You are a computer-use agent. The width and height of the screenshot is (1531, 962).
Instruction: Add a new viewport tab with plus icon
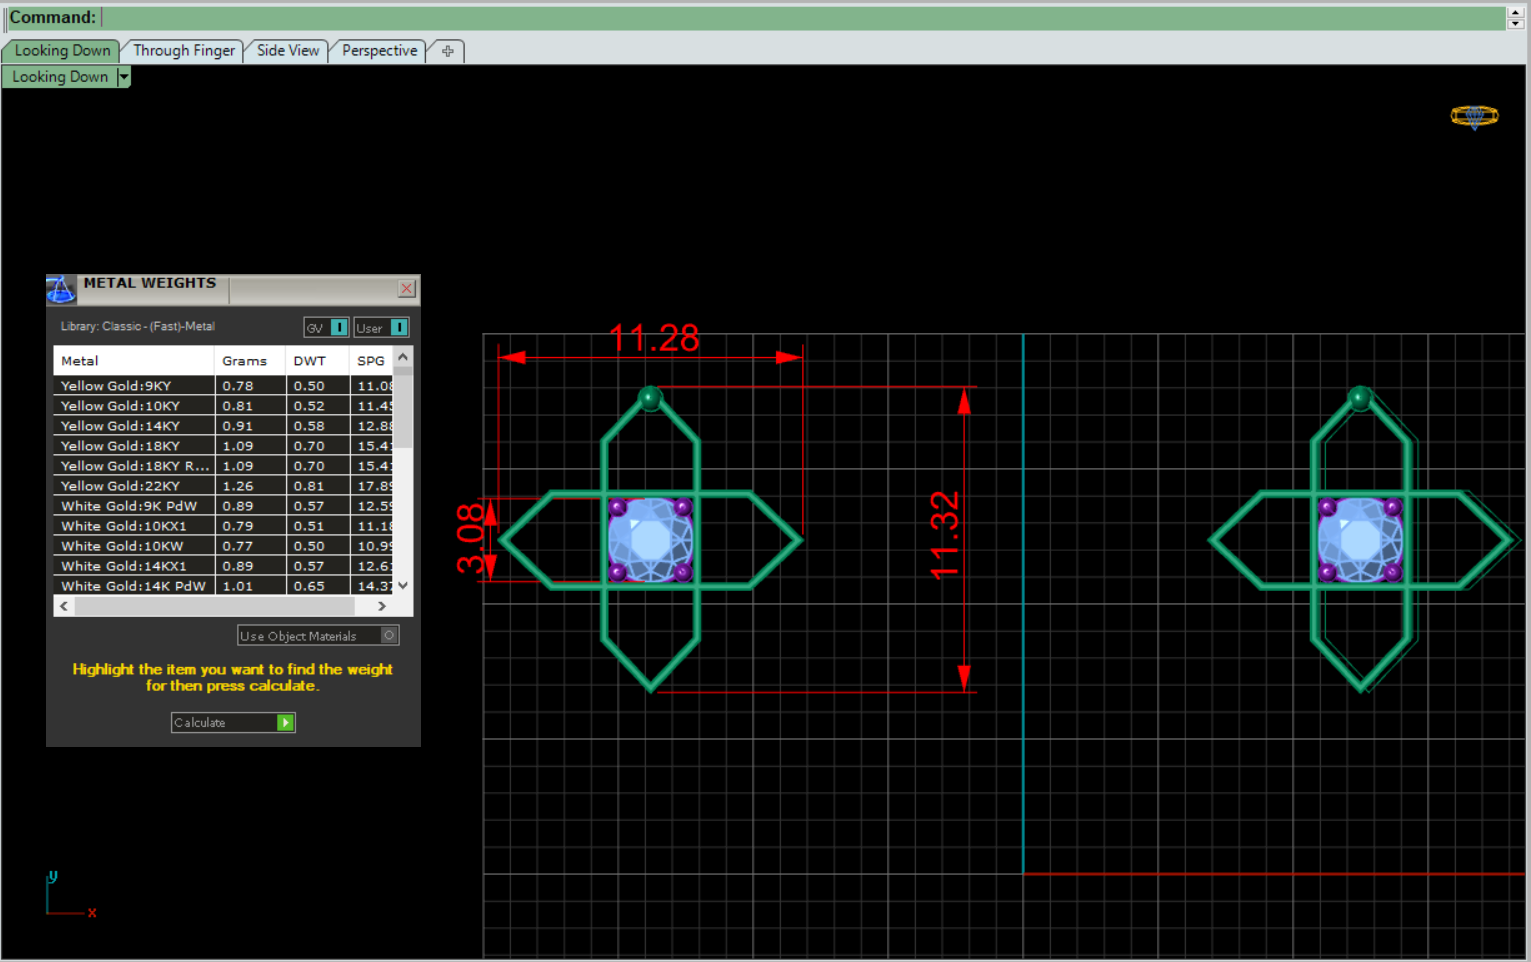(447, 51)
